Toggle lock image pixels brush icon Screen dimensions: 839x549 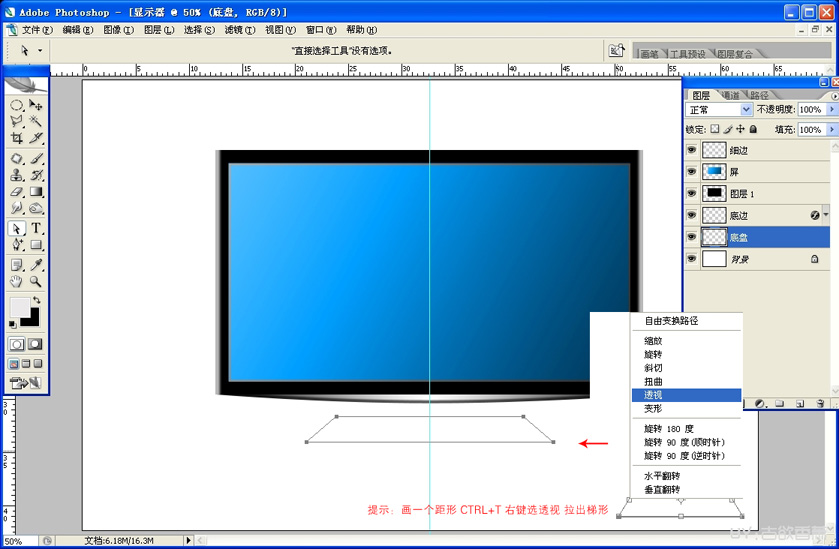(728, 129)
